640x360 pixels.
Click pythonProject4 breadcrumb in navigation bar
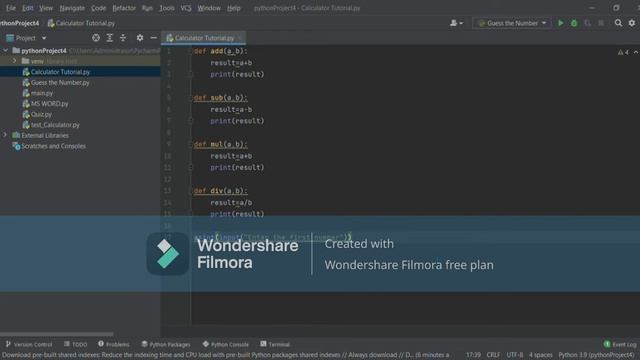tap(20, 23)
